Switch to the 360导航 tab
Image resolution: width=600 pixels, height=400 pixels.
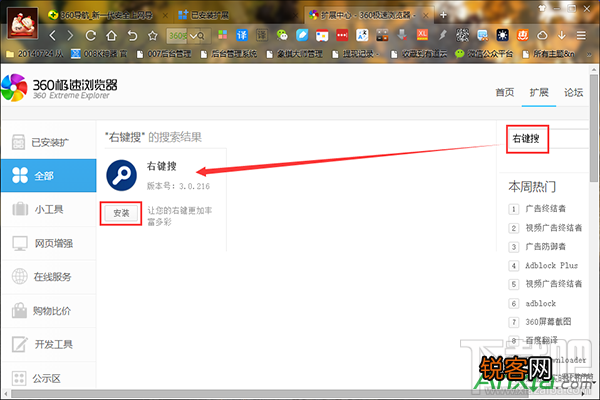[x=106, y=15]
